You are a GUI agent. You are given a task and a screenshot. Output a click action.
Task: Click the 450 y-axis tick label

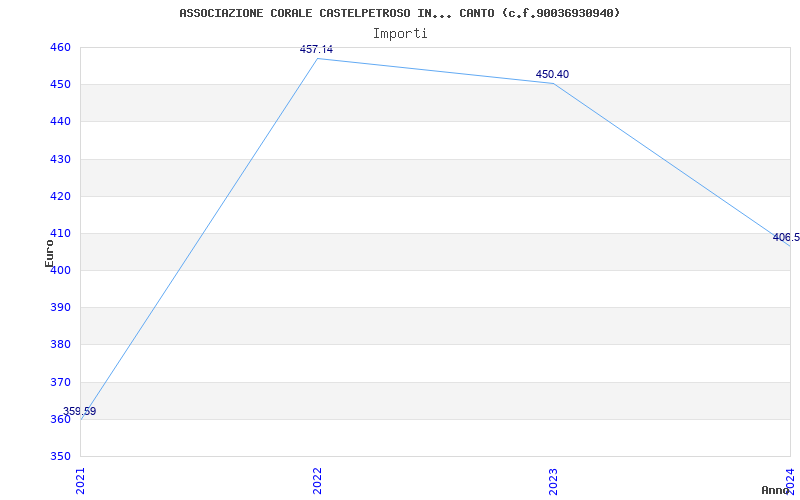(x=60, y=84)
